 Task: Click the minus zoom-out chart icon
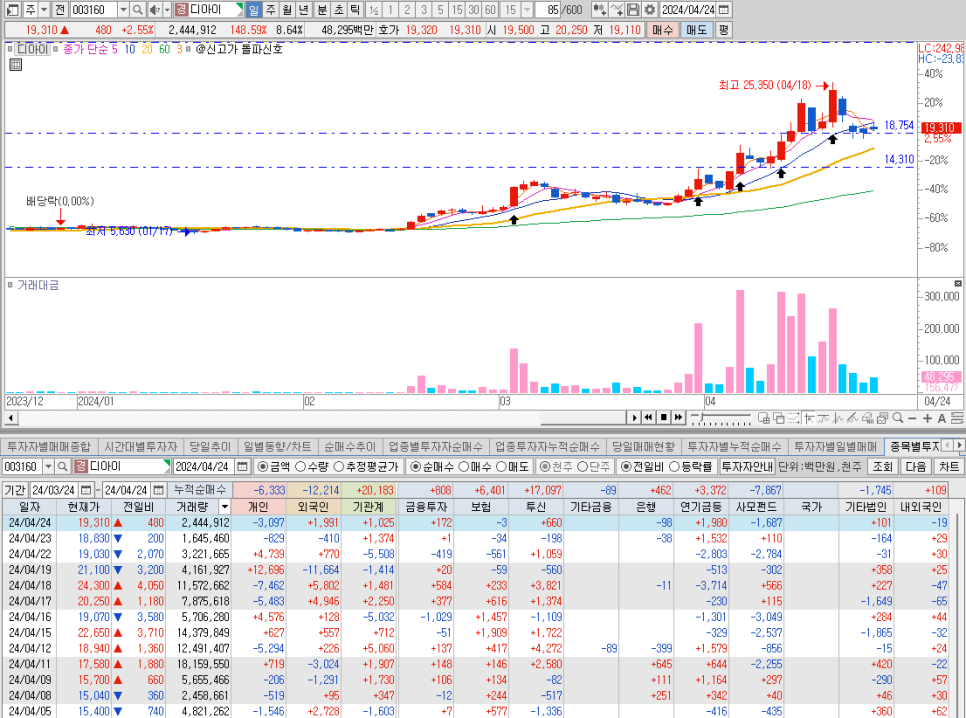point(912,418)
